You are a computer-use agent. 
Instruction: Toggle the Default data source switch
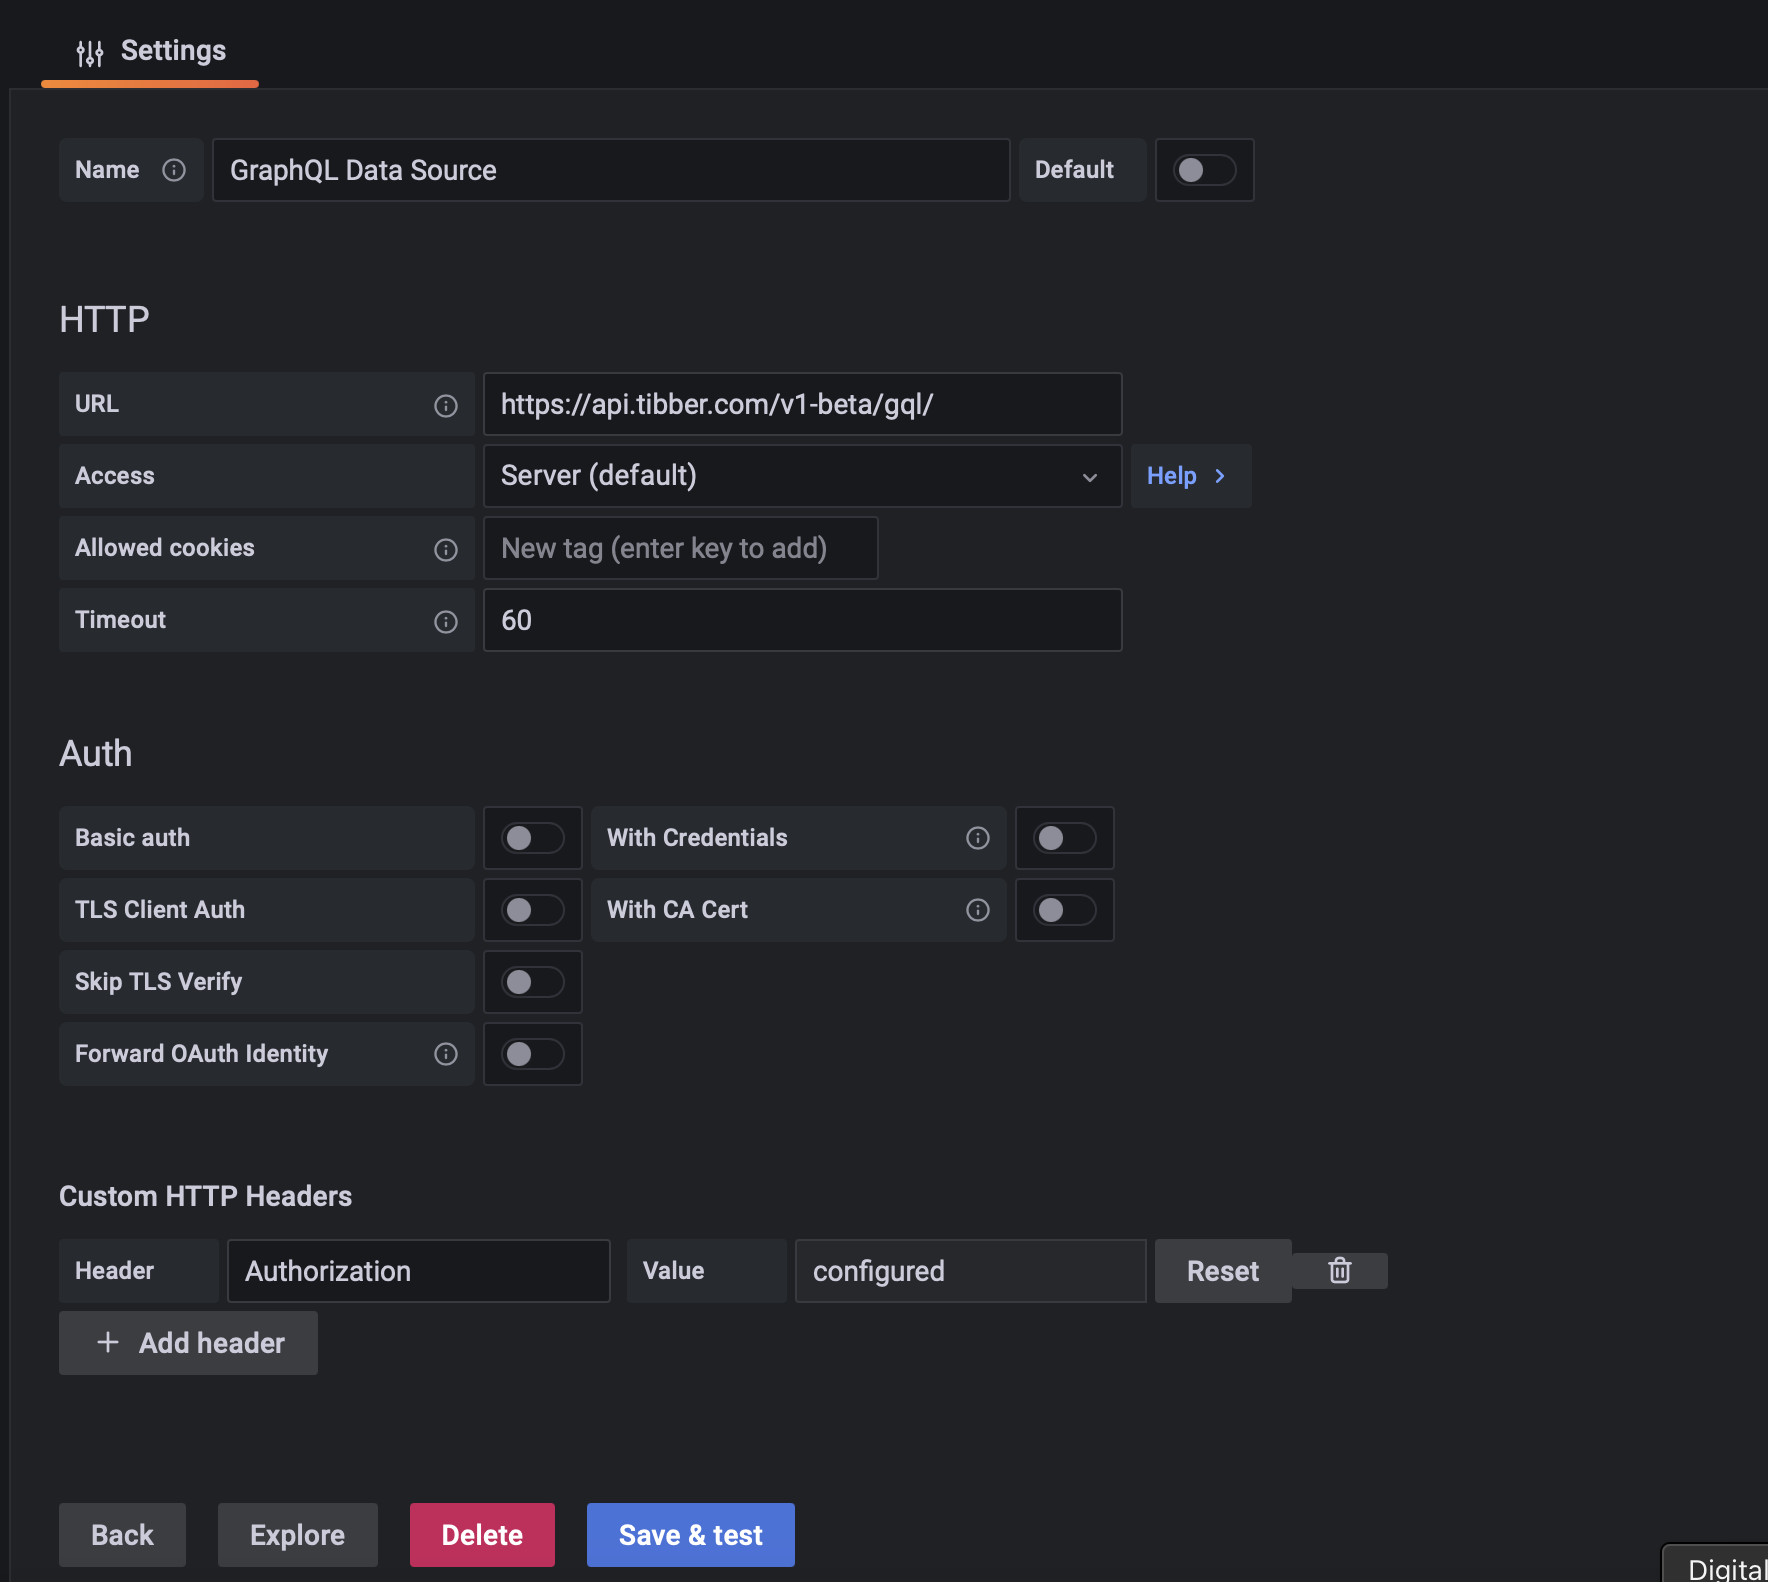click(1205, 170)
